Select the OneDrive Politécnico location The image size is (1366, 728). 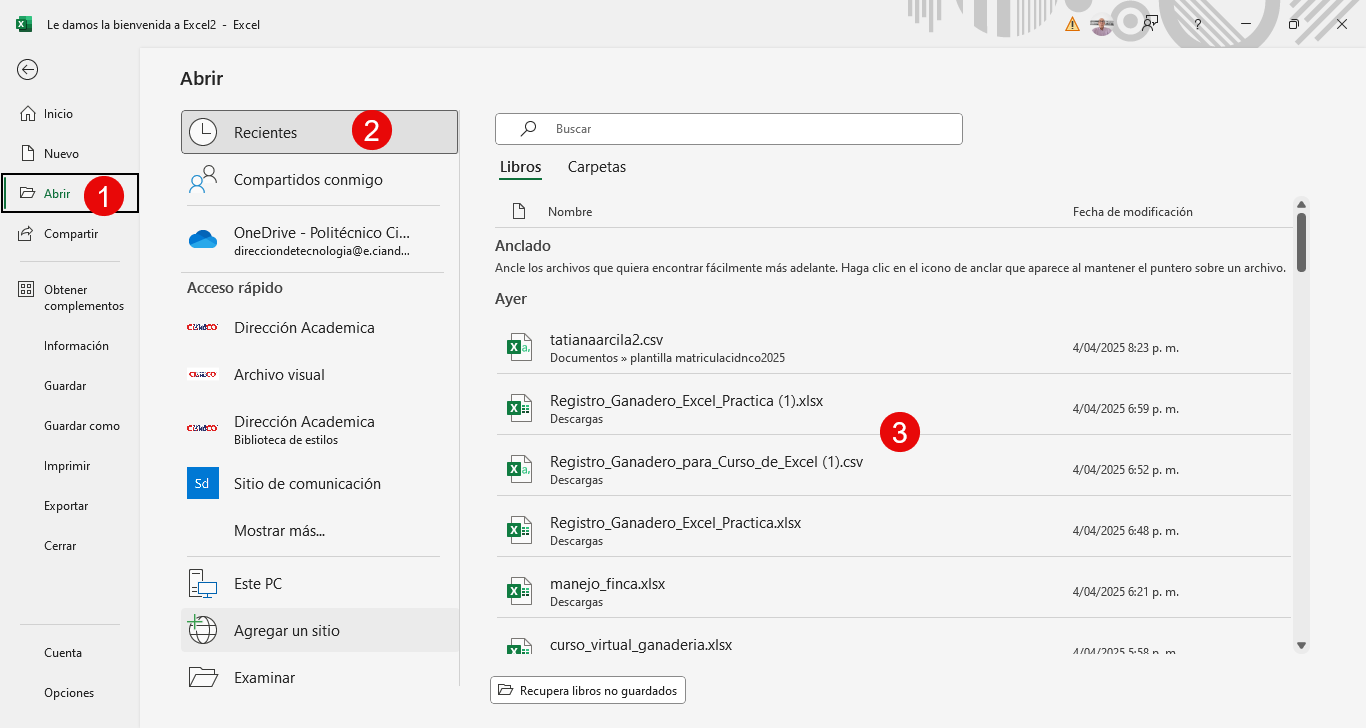coord(319,241)
